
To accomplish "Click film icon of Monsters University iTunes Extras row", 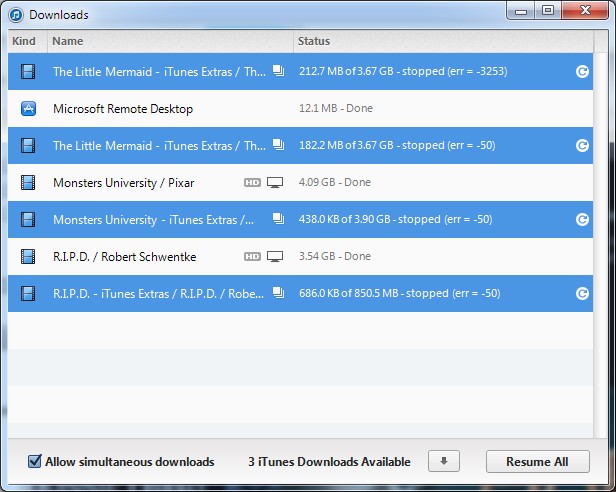I will tap(28, 219).
